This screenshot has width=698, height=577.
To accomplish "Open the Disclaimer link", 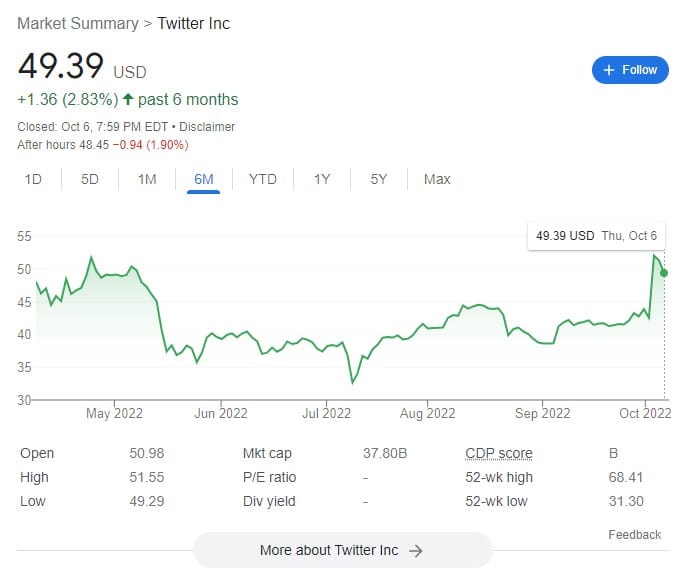I will click(x=207, y=127).
